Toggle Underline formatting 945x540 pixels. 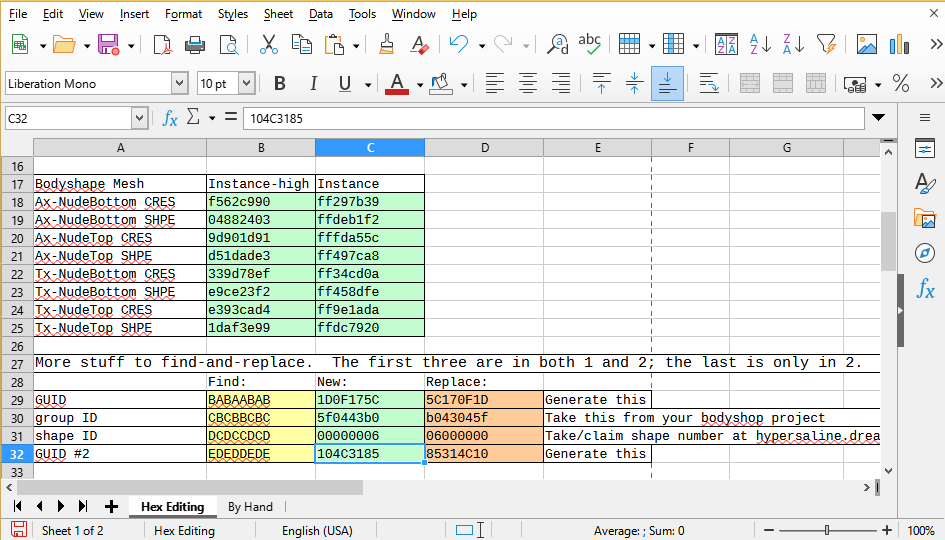(x=345, y=84)
